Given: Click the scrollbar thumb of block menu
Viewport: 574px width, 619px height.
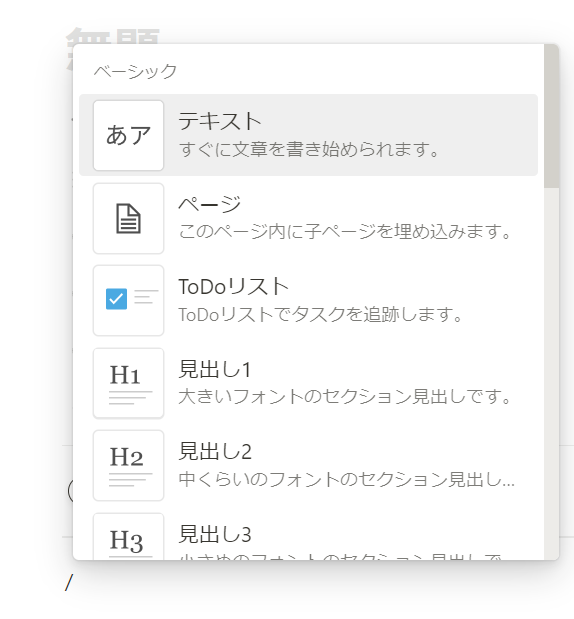Looking at the screenshot, I should click(551, 116).
